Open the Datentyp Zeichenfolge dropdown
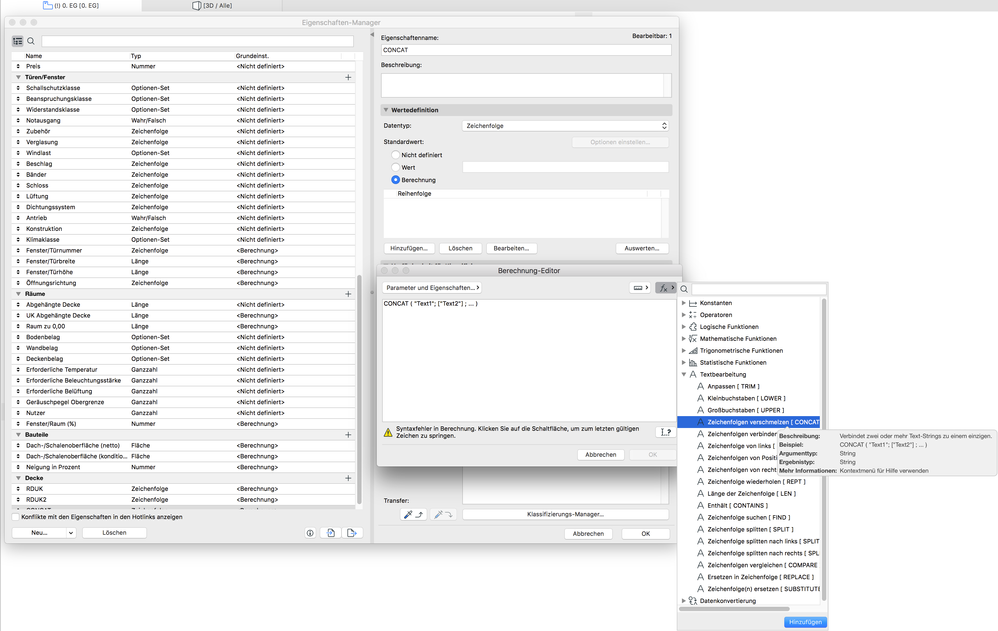The height and width of the screenshot is (631, 998). [565, 126]
